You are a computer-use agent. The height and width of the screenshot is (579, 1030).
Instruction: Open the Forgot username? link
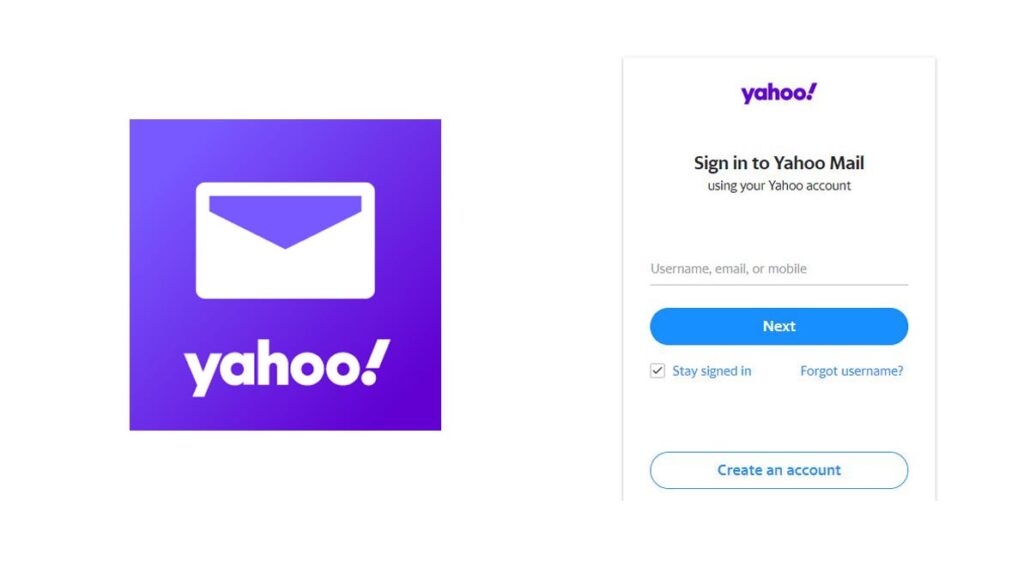[851, 371]
